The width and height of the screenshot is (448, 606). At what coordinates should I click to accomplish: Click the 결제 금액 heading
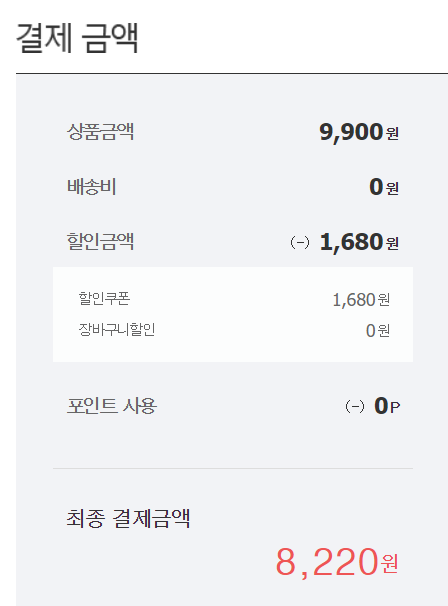[x=77, y=38]
